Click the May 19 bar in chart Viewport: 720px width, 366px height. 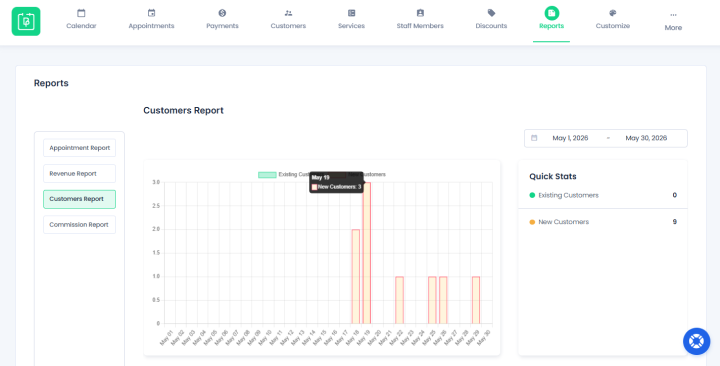click(x=366, y=253)
